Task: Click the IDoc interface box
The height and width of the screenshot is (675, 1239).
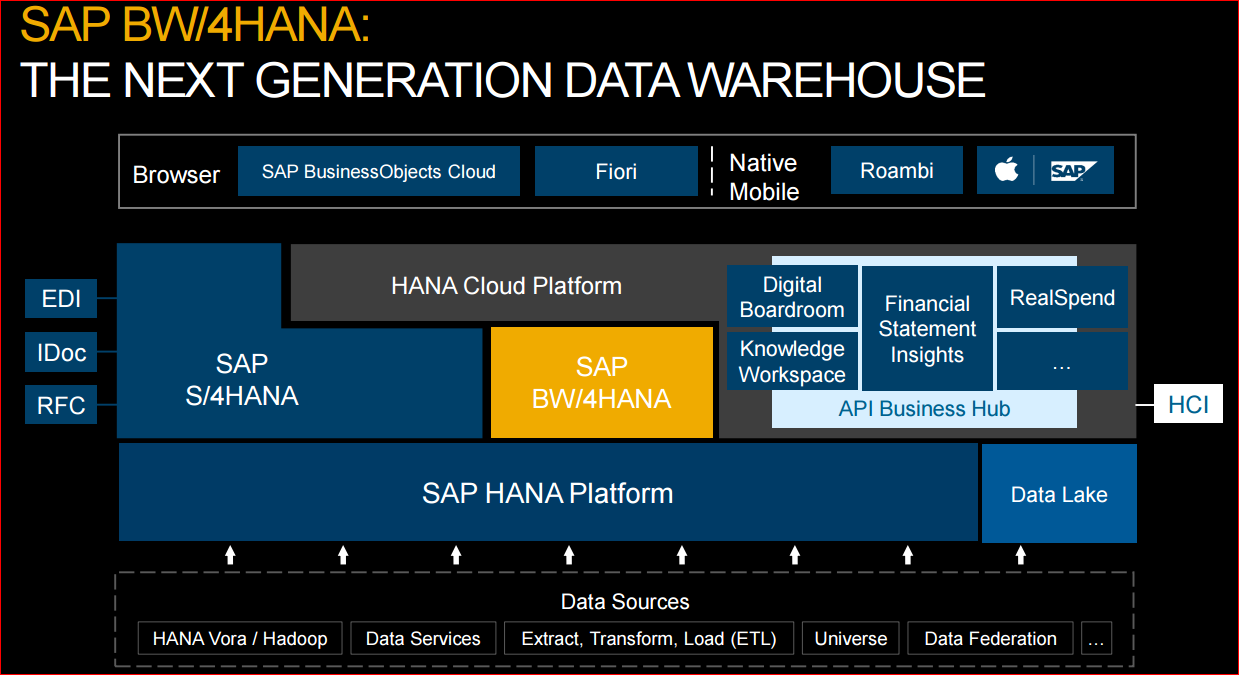Action: pyautogui.click(x=61, y=352)
